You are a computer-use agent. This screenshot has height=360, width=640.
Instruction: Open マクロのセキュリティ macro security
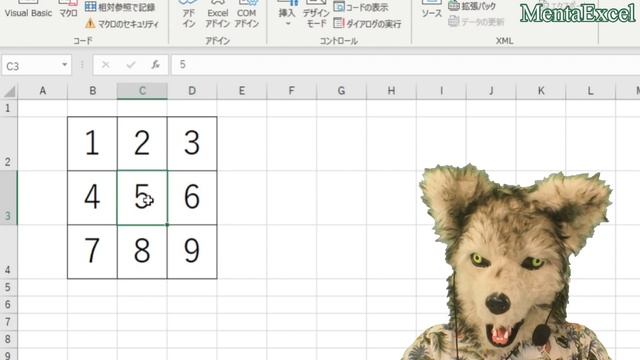122,24
